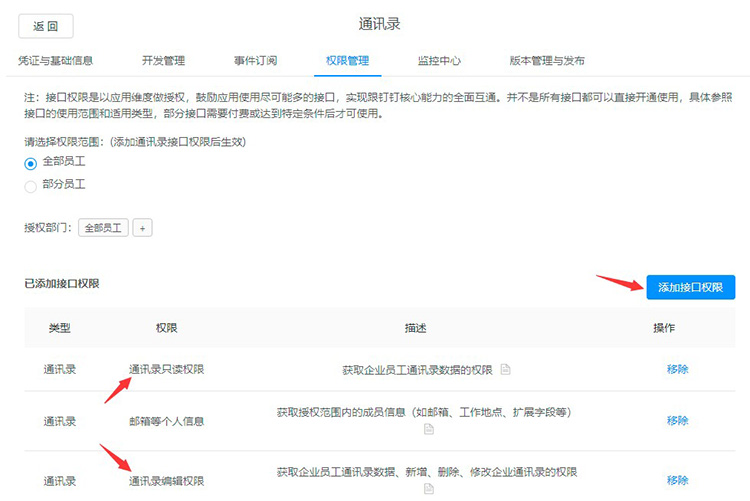Click the 描述 column header

(415, 328)
